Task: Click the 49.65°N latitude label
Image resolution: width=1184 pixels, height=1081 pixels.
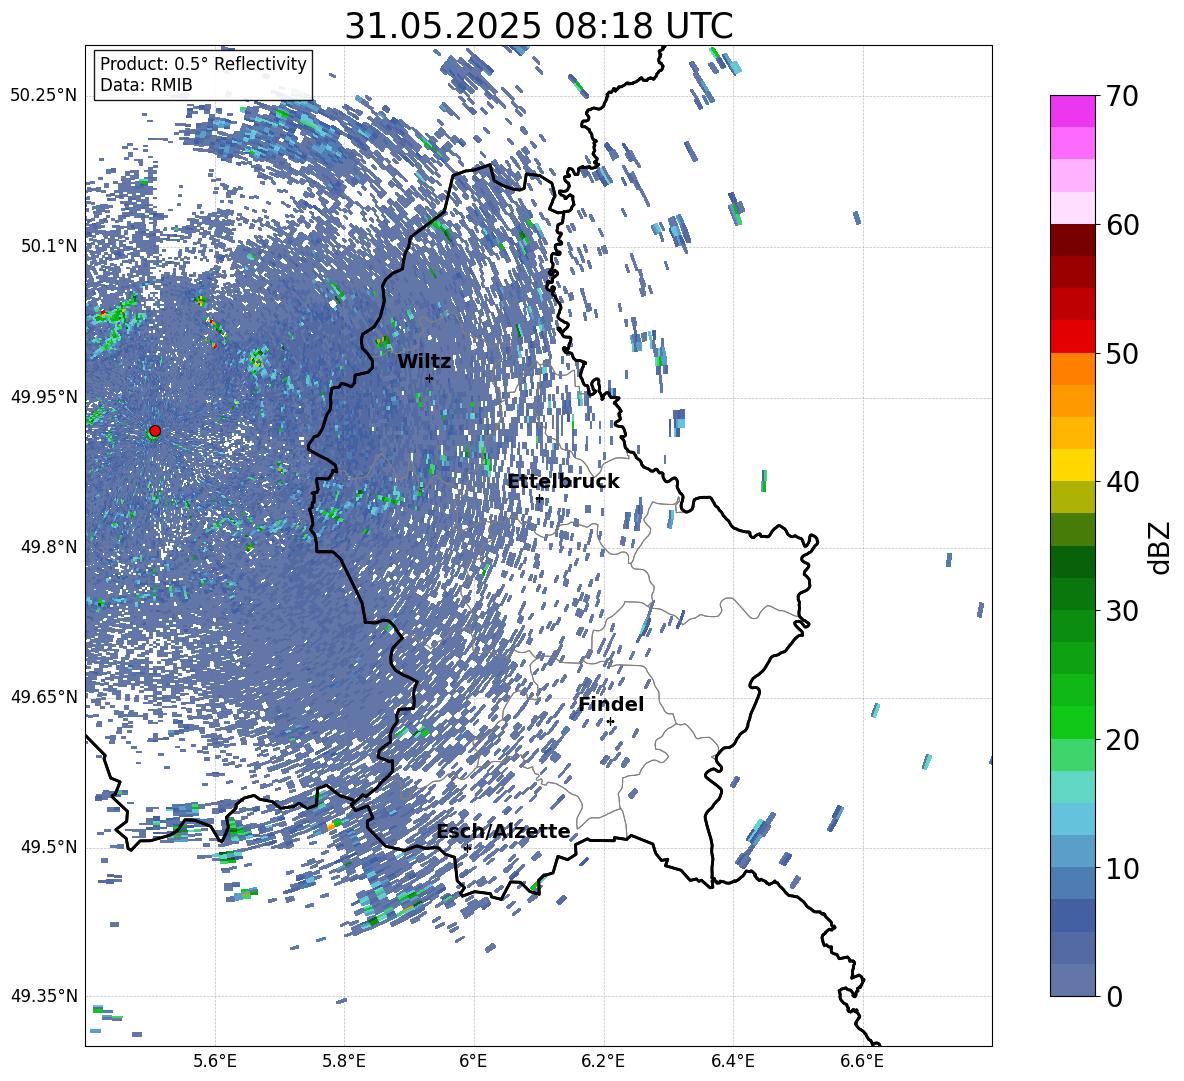Action: (44, 696)
